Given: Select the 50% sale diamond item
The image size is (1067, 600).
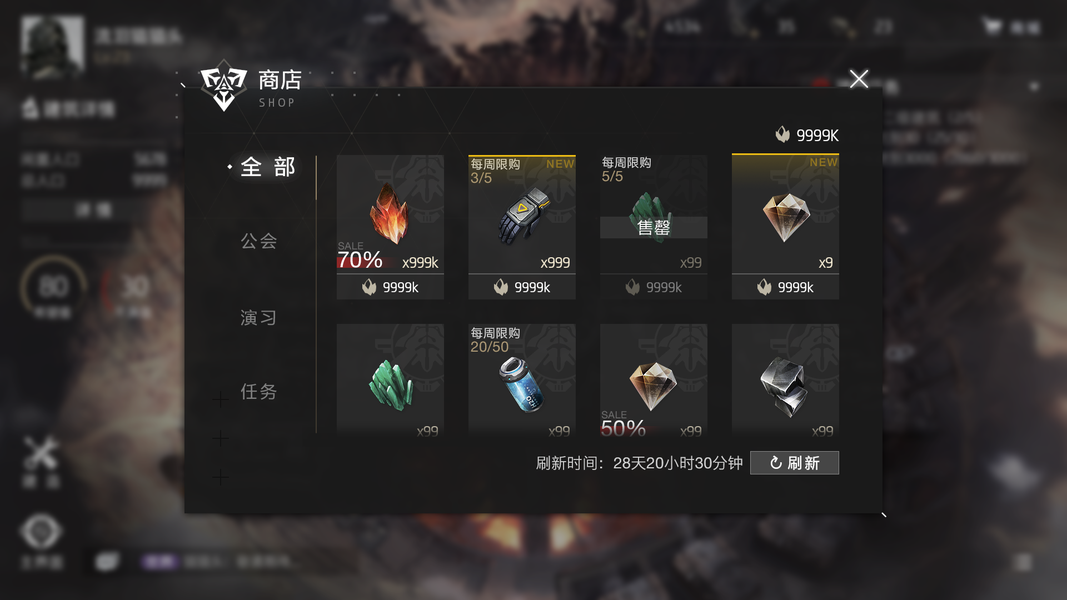Looking at the screenshot, I should click(653, 379).
